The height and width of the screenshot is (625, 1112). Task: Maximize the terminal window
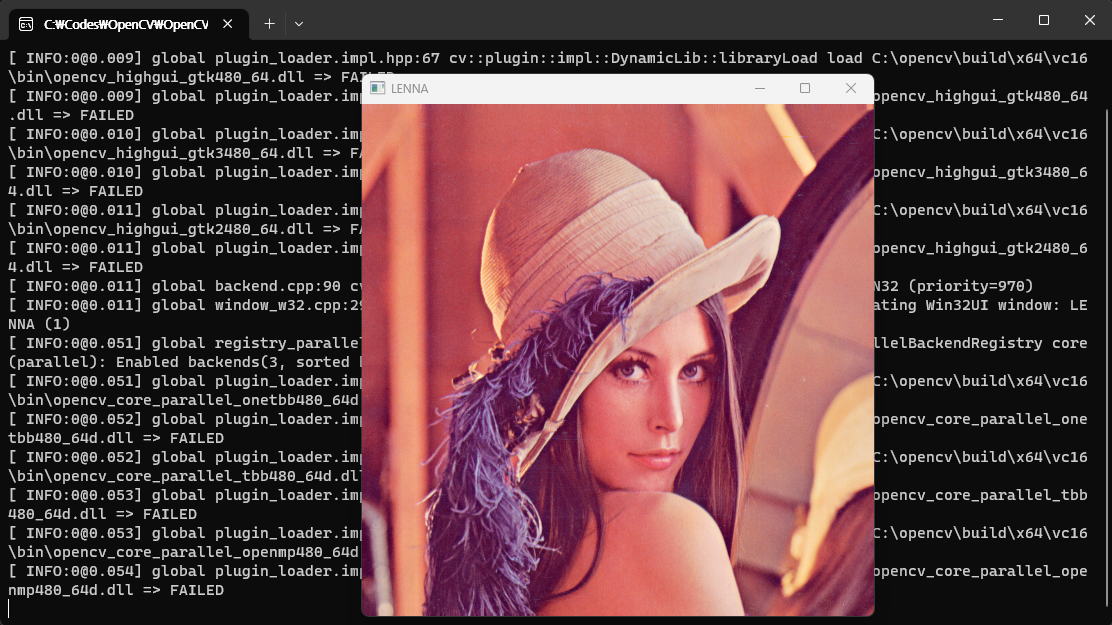(1044, 20)
